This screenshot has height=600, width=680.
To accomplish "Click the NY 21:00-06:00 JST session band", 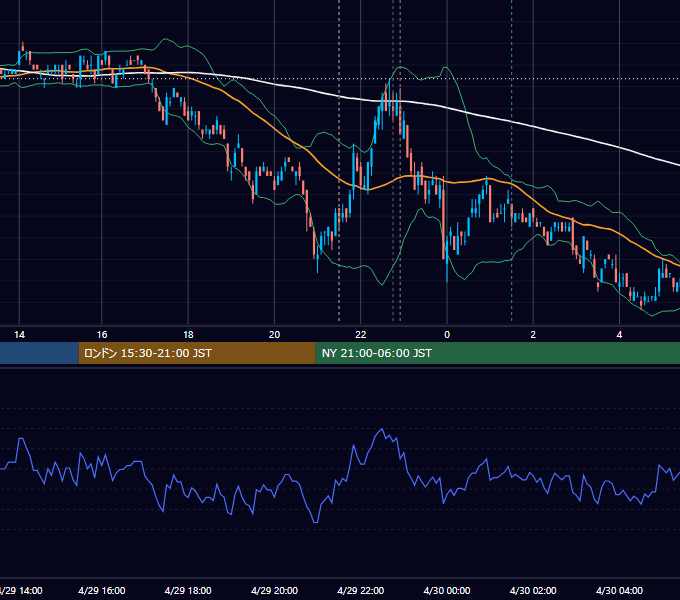I will coord(497,353).
